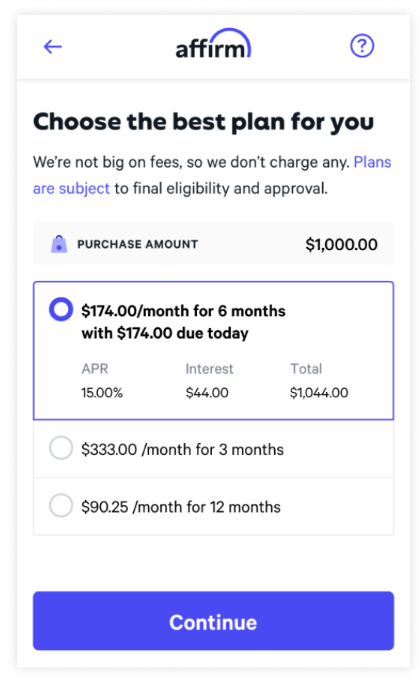
Task: Click the $1,000.00 purchase amount value
Action: tap(341, 245)
